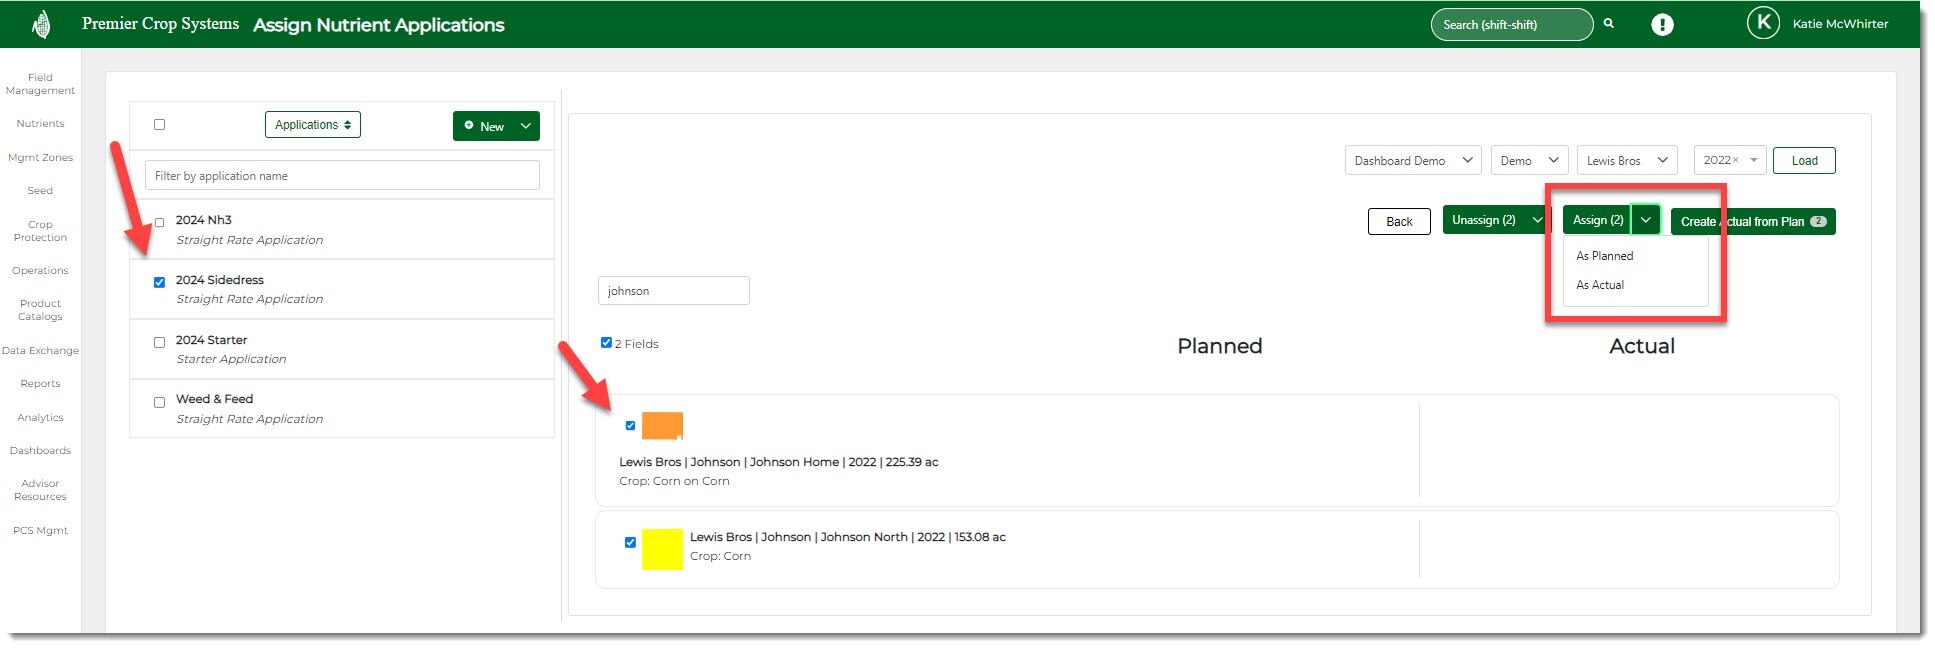Navigate to Field Management in sidebar
This screenshot has width=1935, height=648.
[x=40, y=84]
